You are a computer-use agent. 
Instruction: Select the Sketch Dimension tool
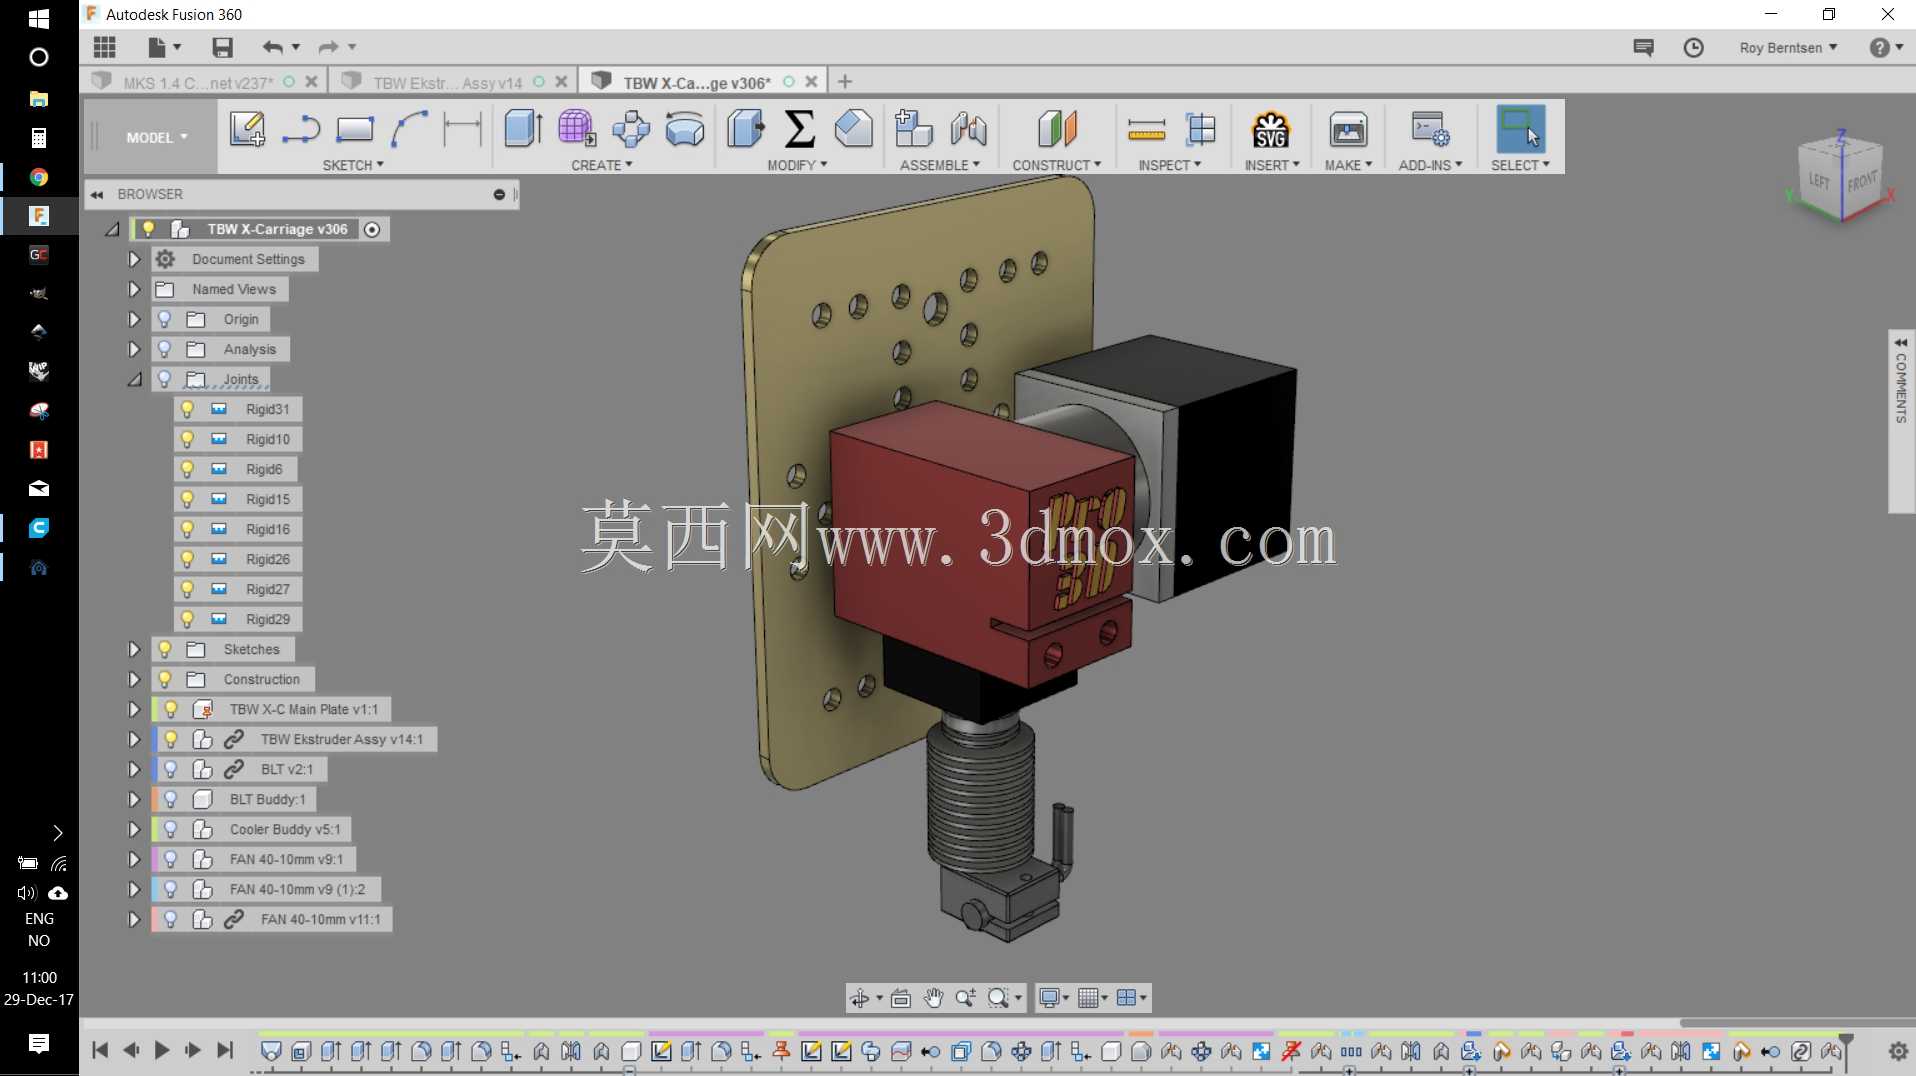point(462,129)
